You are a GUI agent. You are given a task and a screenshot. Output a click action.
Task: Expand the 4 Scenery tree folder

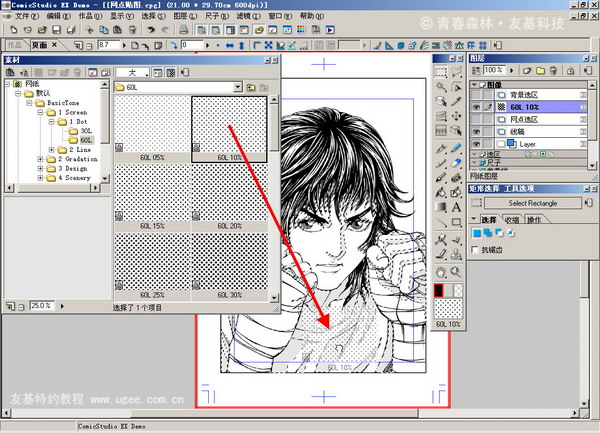point(40,178)
